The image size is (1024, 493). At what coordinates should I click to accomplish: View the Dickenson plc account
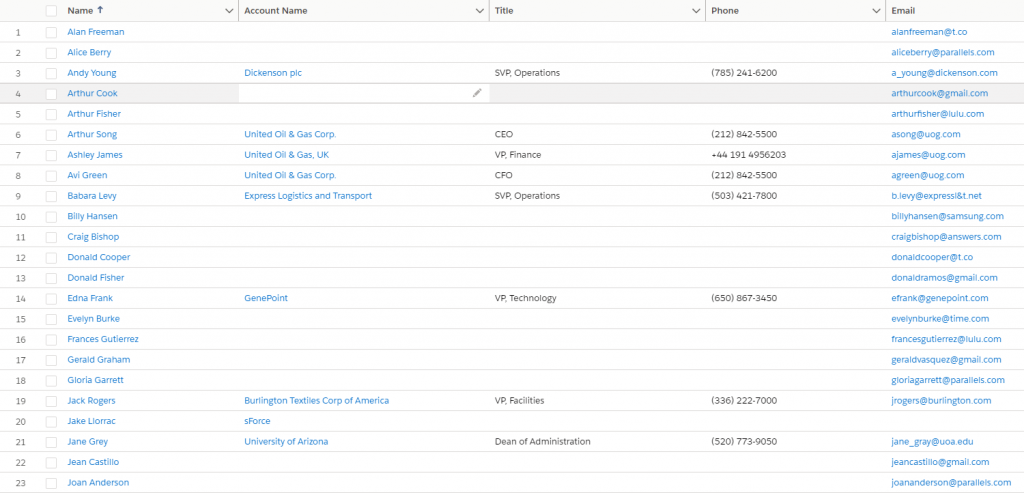pos(273,73)
